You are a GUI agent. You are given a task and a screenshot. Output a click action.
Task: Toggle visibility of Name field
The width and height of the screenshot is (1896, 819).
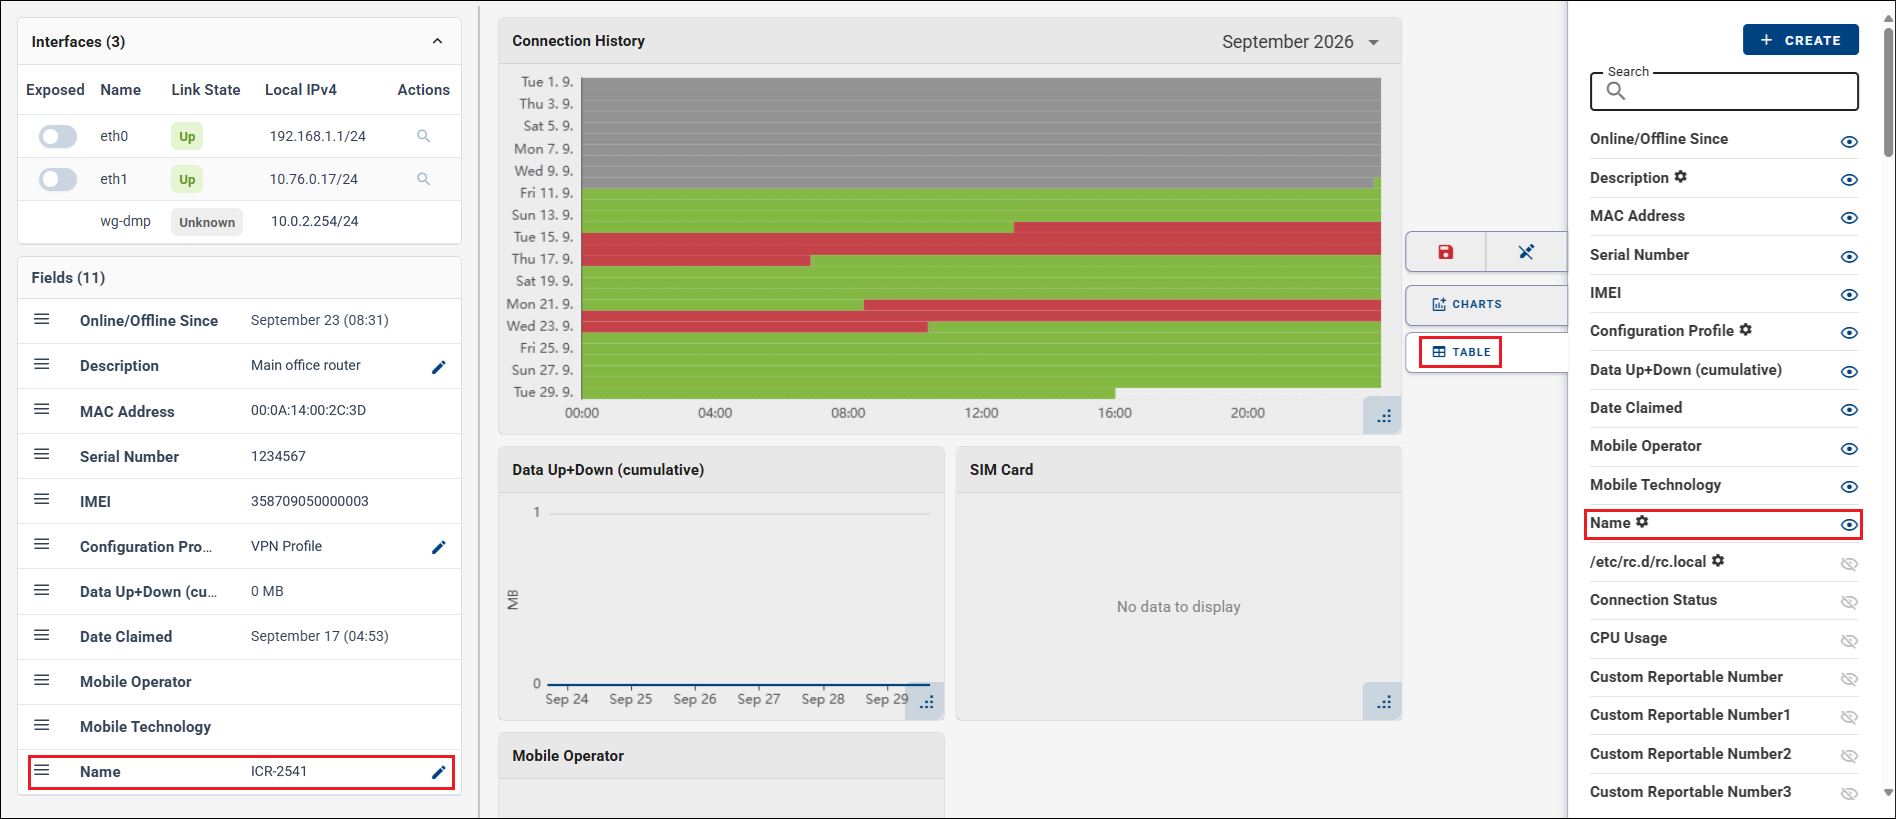click(x=1849, y=525)
